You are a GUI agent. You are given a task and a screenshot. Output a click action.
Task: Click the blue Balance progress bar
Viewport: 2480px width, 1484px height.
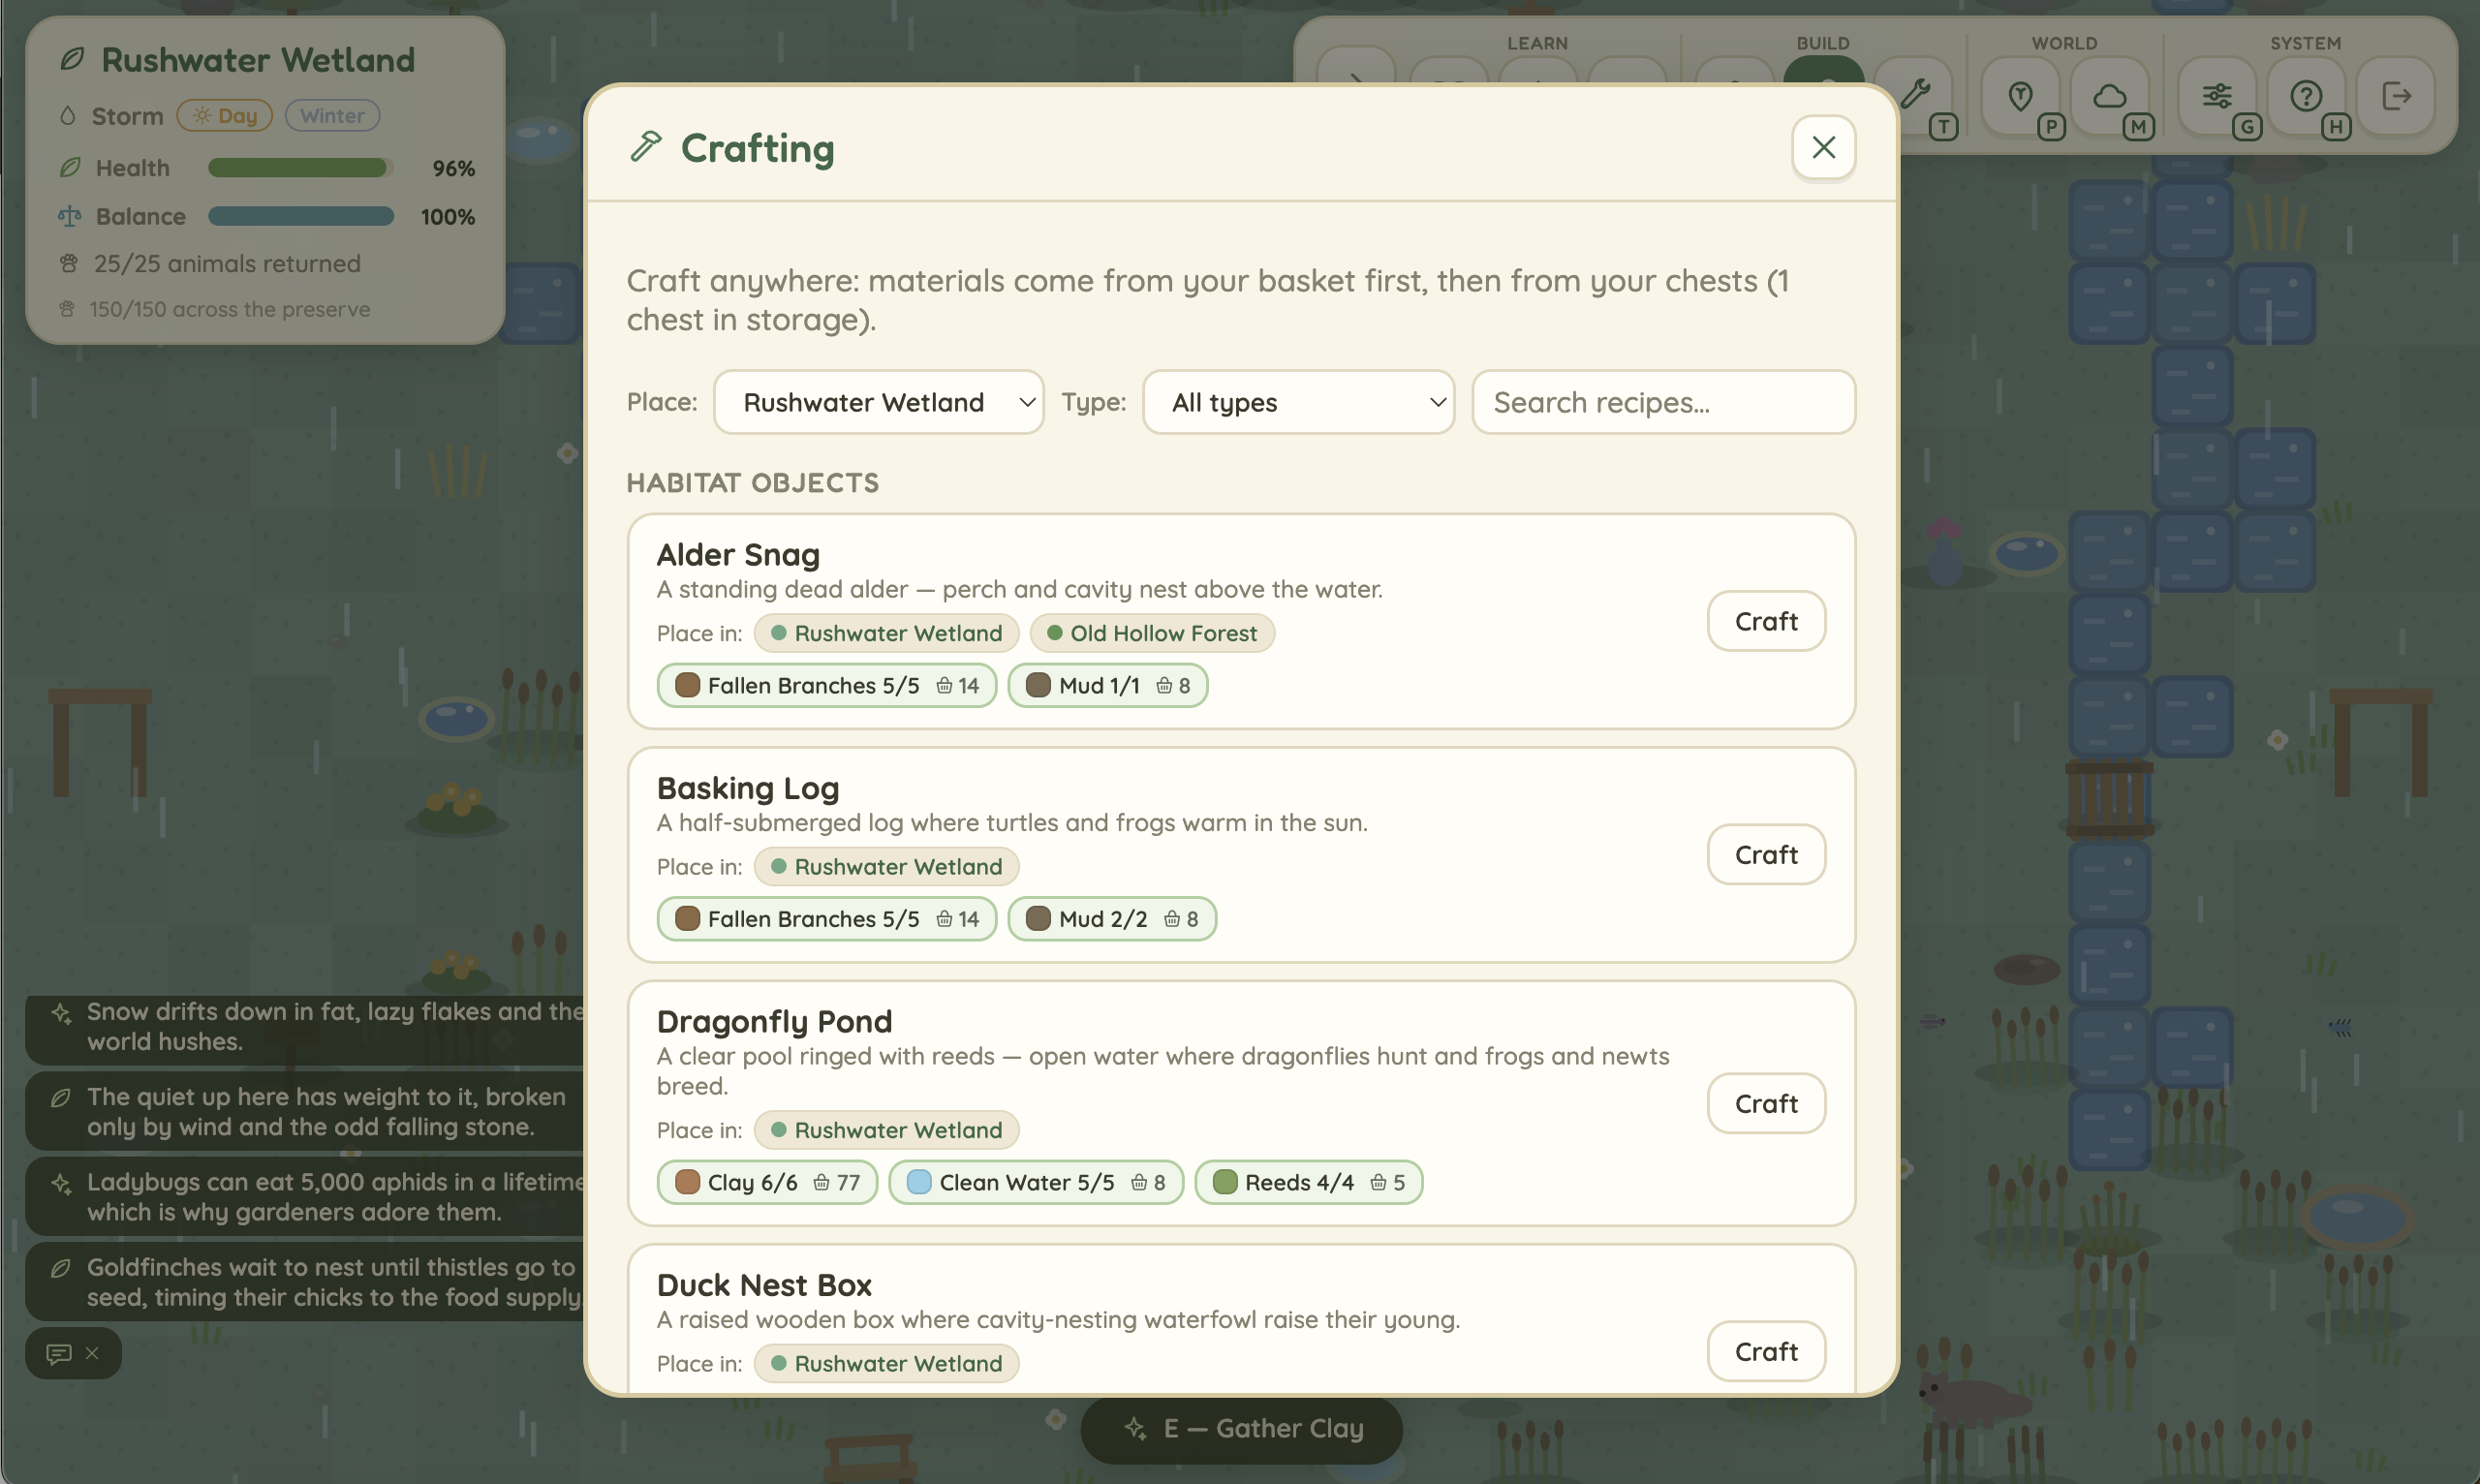tap(301, 216)
